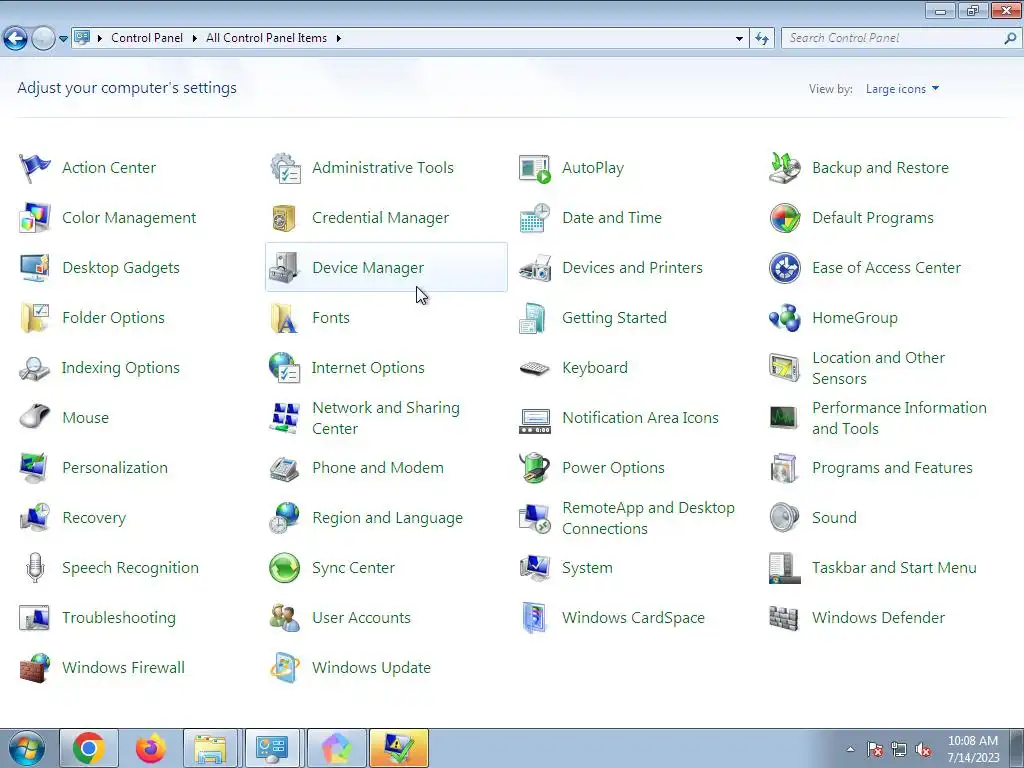Launch Google Chrome from the taskbar

(x=89, y=748)
